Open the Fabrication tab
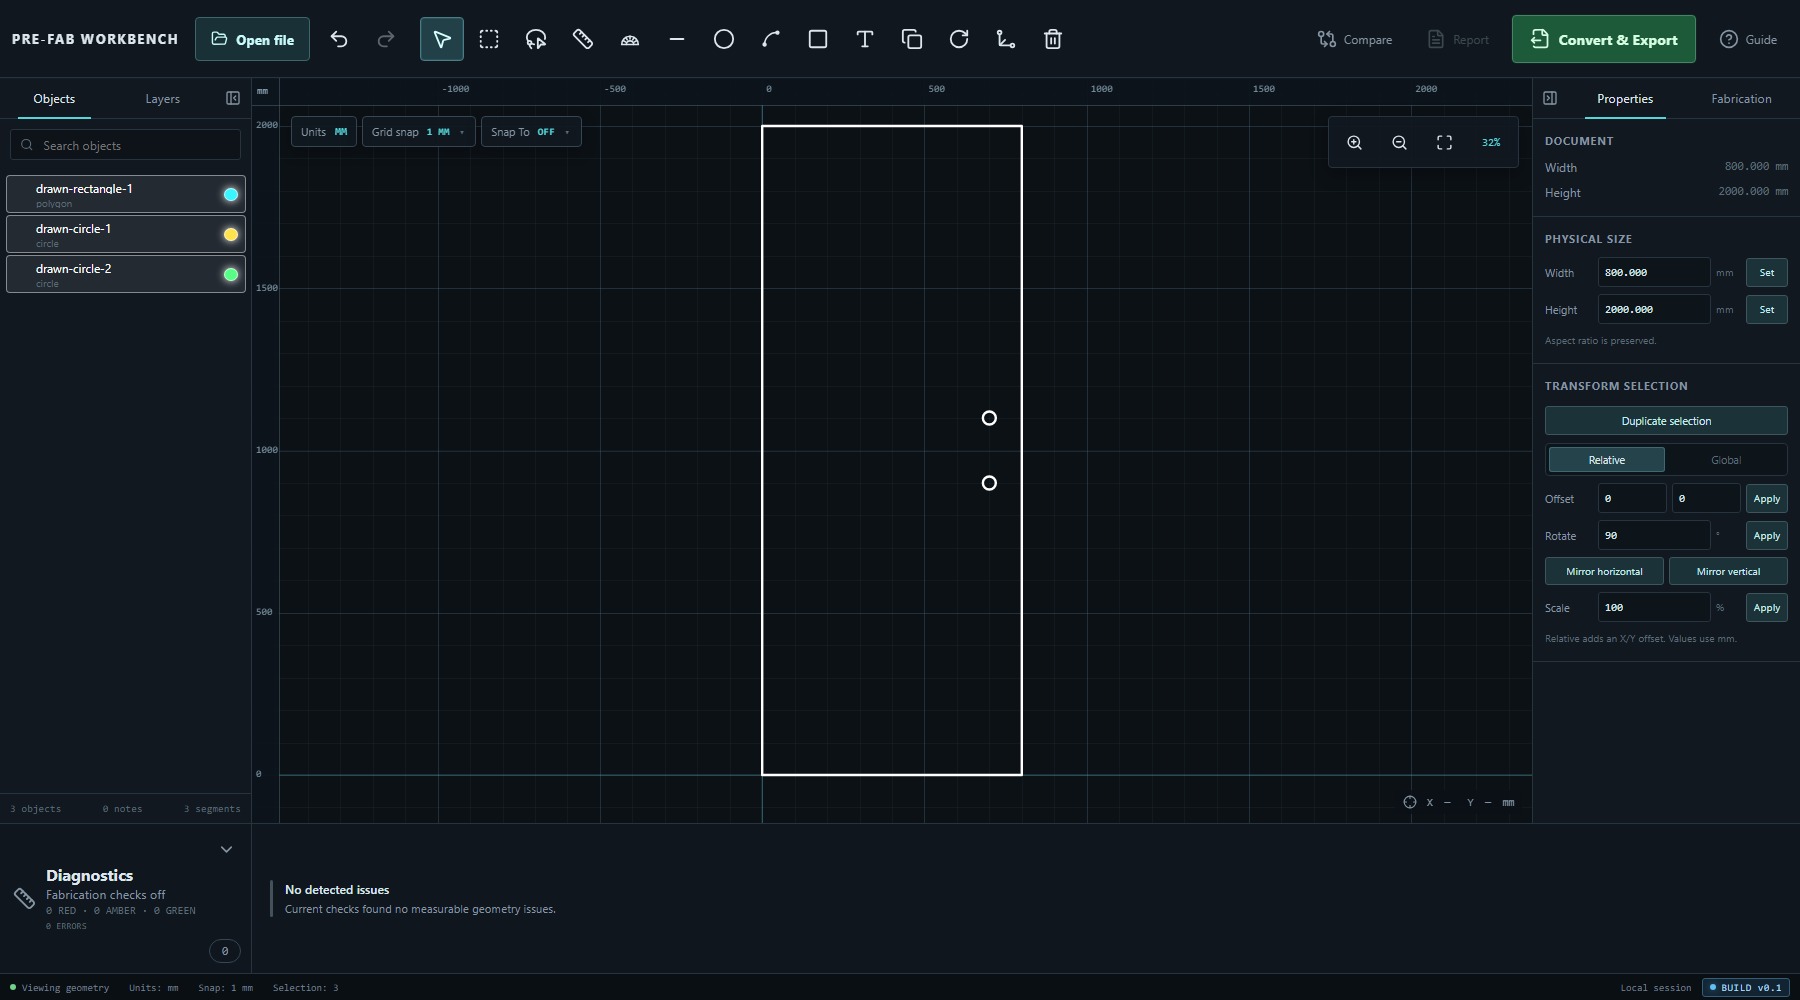 [1741, 99]
